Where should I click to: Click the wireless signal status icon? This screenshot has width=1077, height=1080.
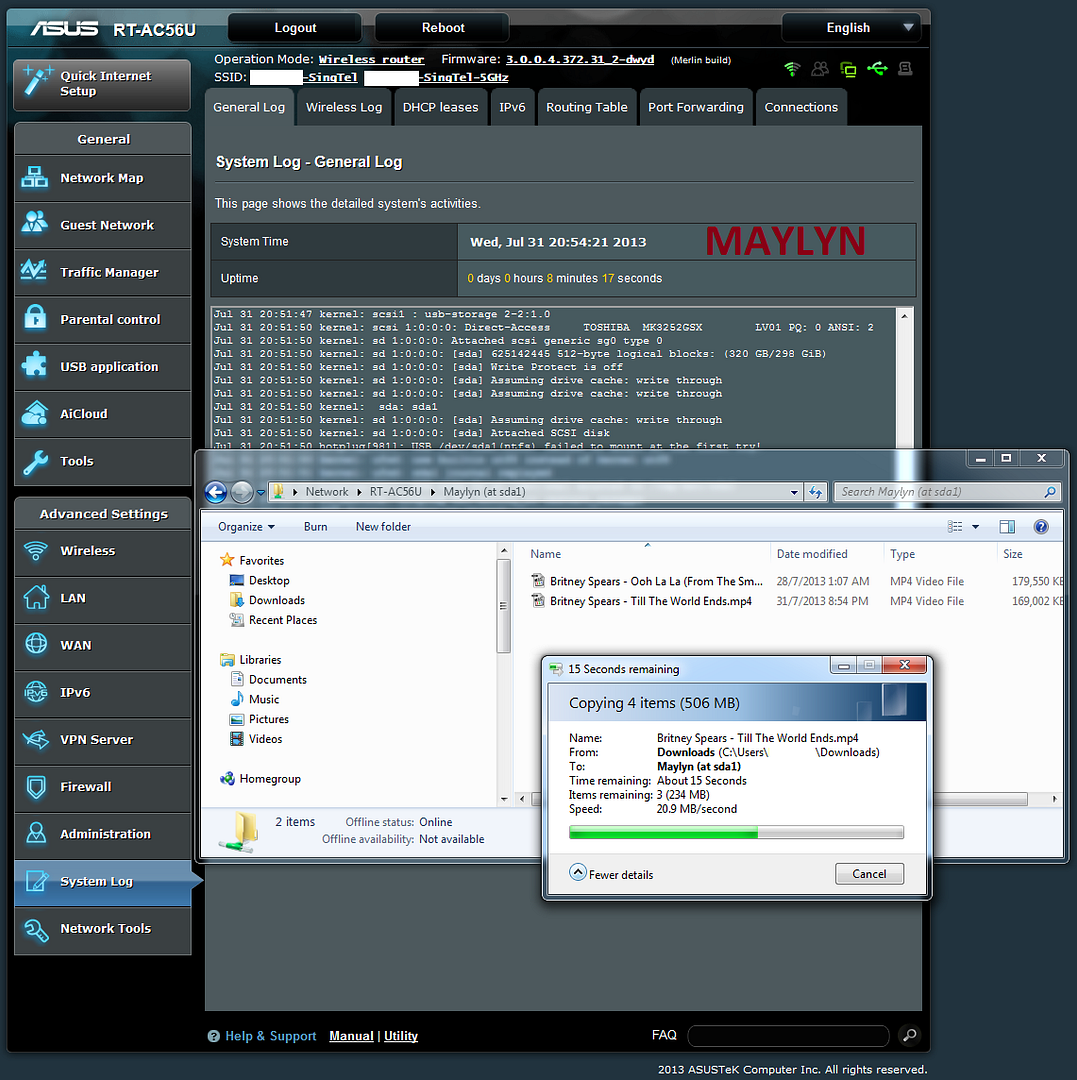click(x=792, y=69)
